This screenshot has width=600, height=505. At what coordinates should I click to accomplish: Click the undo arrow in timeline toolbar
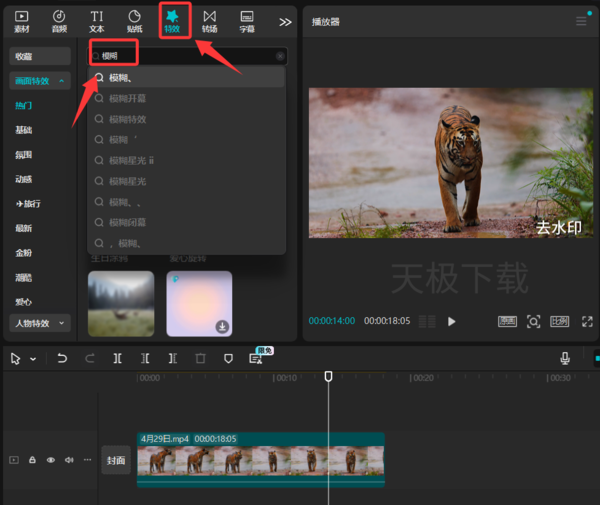pyautogui.click(x=62, y=358)
